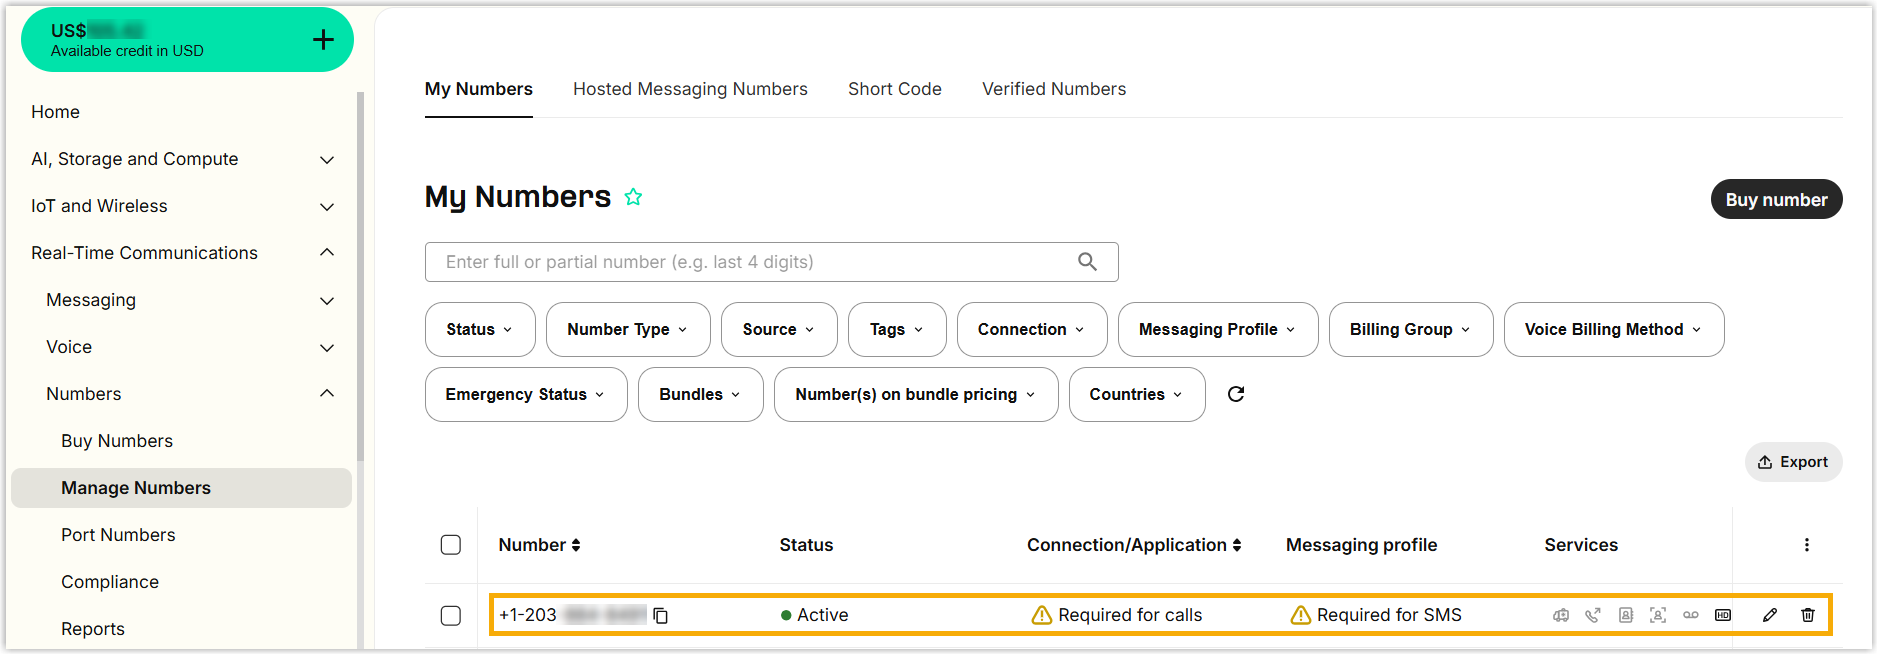Export the numbers list
This screenshot has width=1878, height=655.
click(x=1793, y=462)
